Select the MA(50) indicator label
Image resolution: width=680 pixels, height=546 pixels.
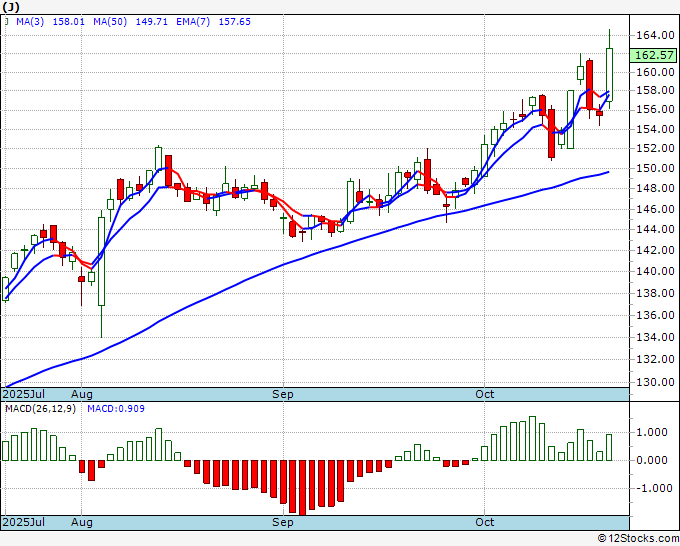pyautogui.click(x=110, y=22)
